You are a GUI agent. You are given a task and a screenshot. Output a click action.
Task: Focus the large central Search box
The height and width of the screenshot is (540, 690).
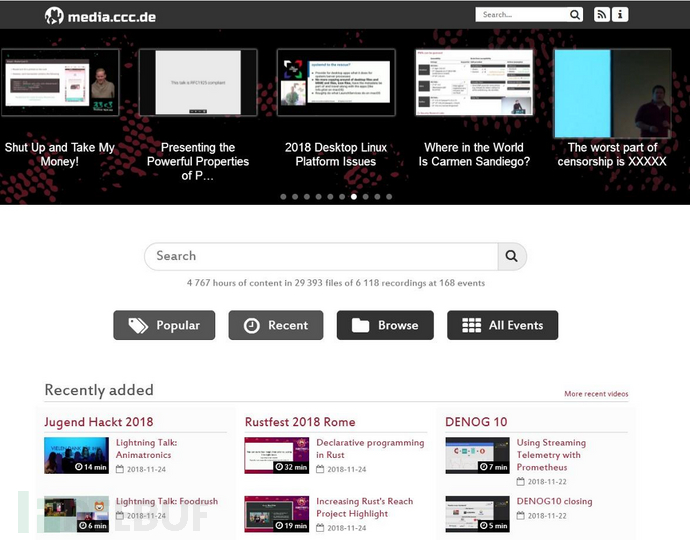[x=321, y=256]
